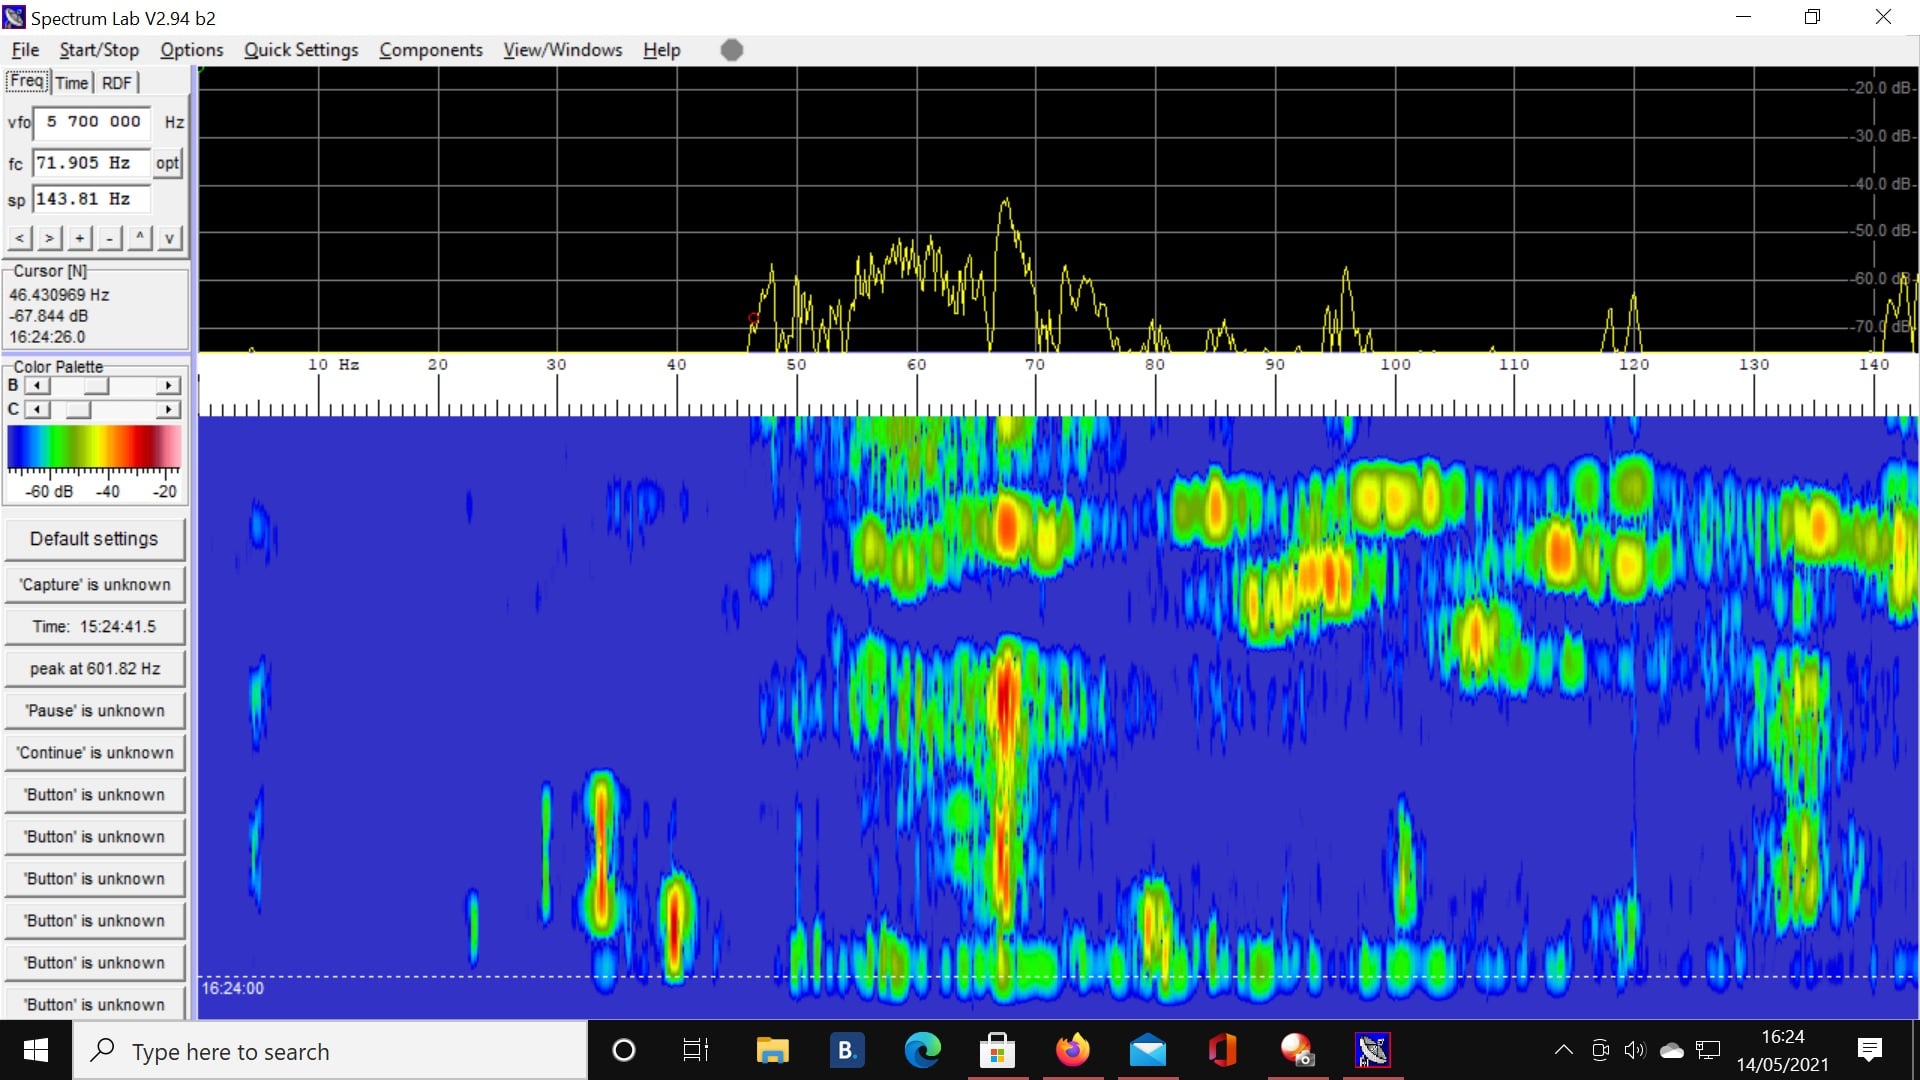
Task: Click the Windows search box
Action: point(330,1051)
